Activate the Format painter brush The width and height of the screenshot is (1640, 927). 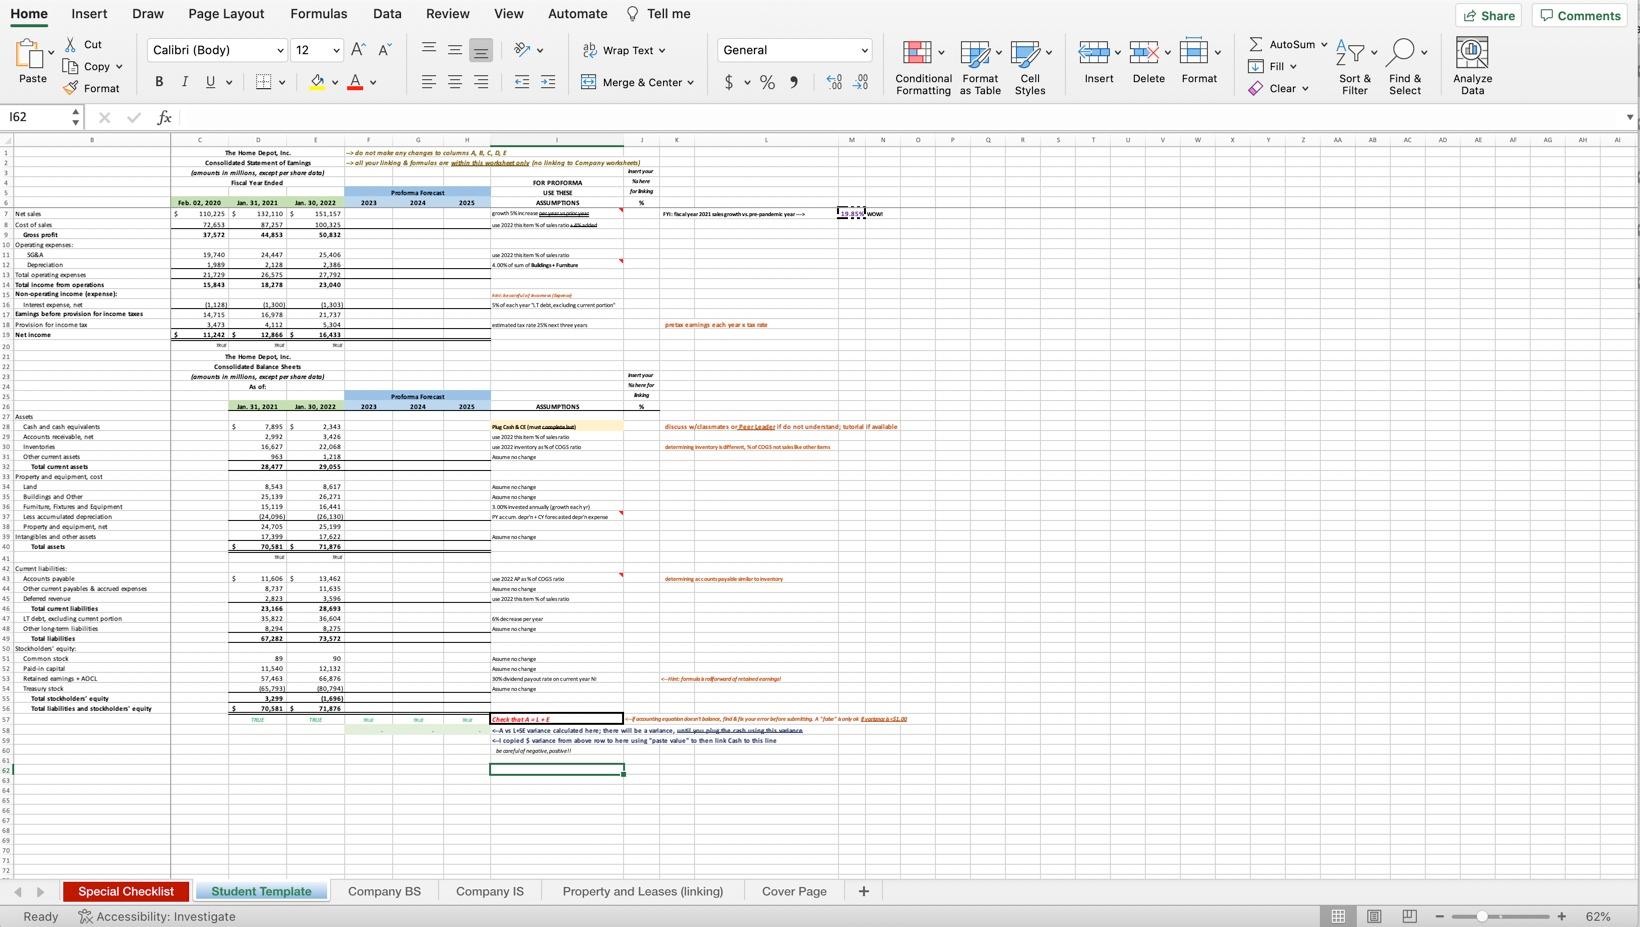[71, 88]
